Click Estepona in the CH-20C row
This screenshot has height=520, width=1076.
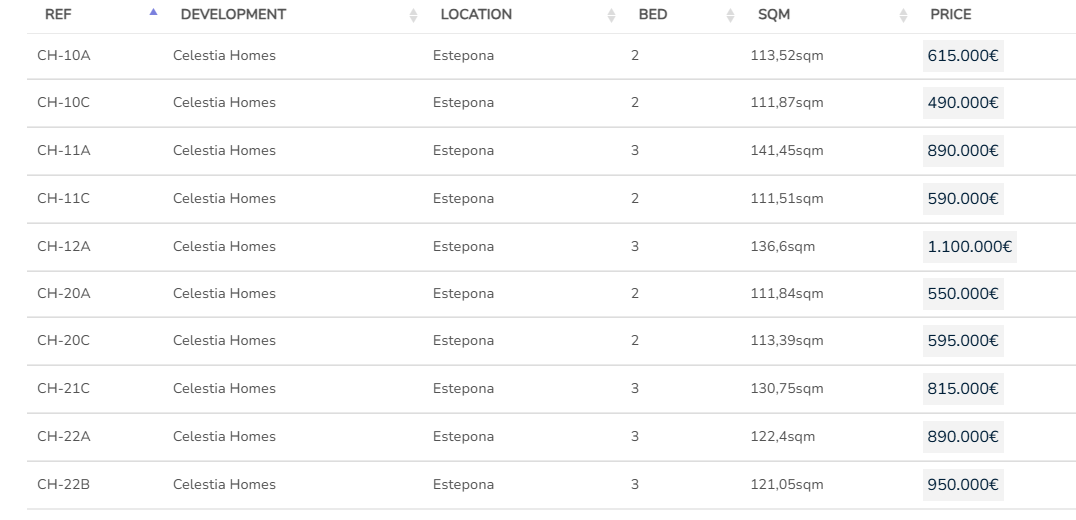point(463,341)
